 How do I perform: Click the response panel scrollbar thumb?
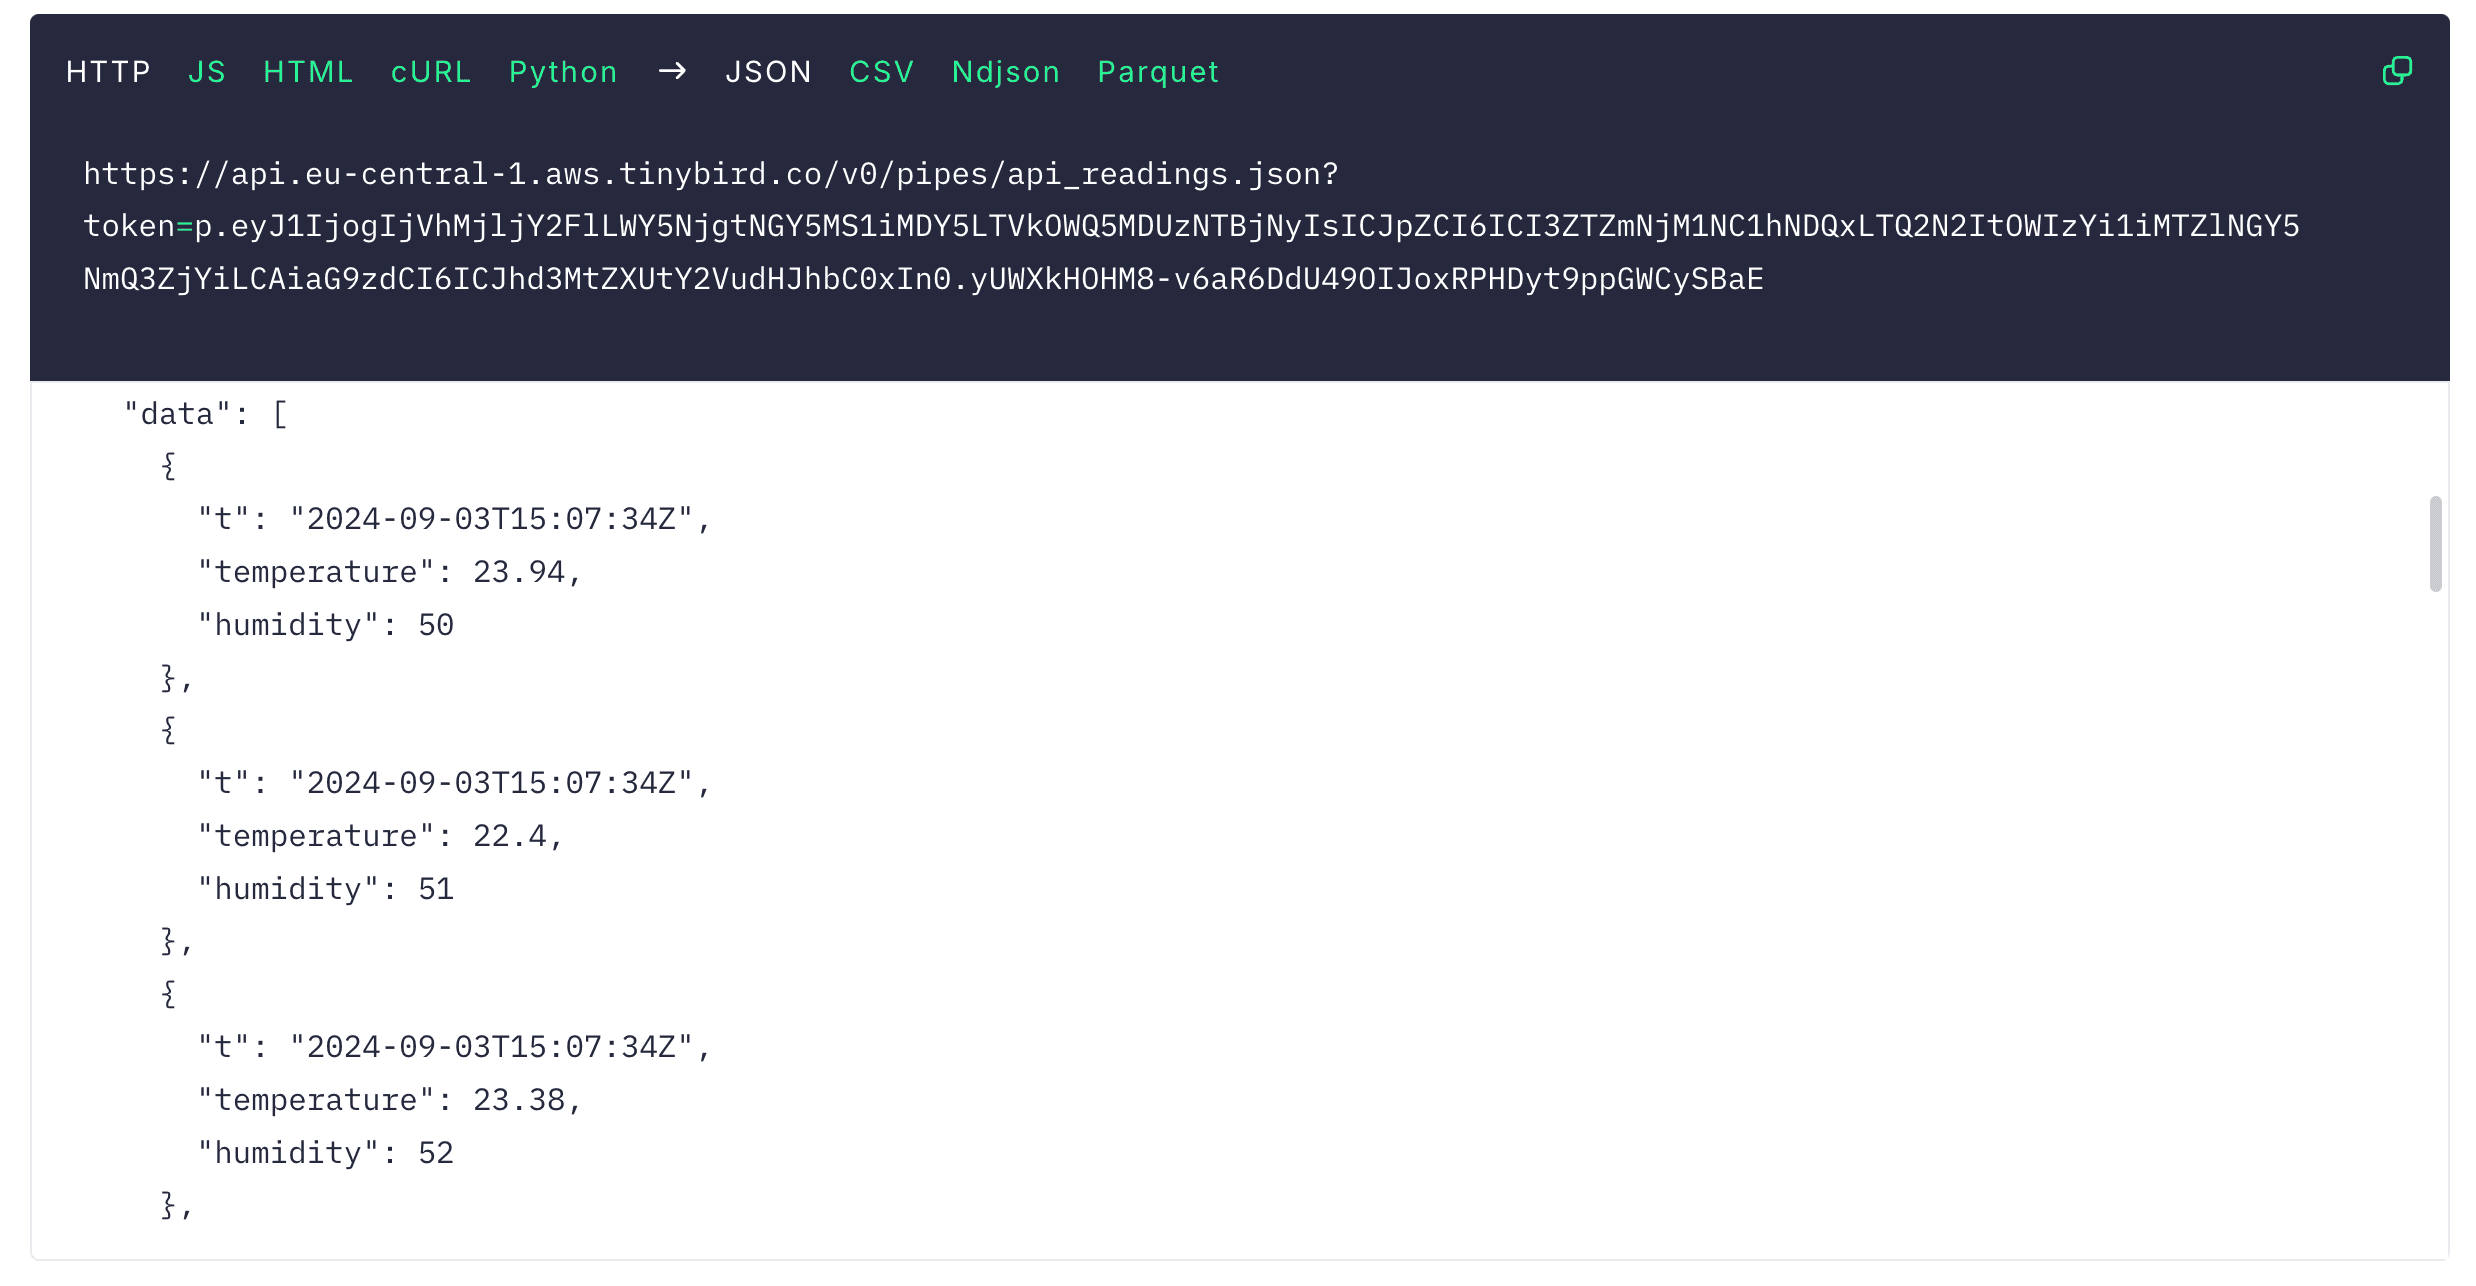click(2435, 543)
